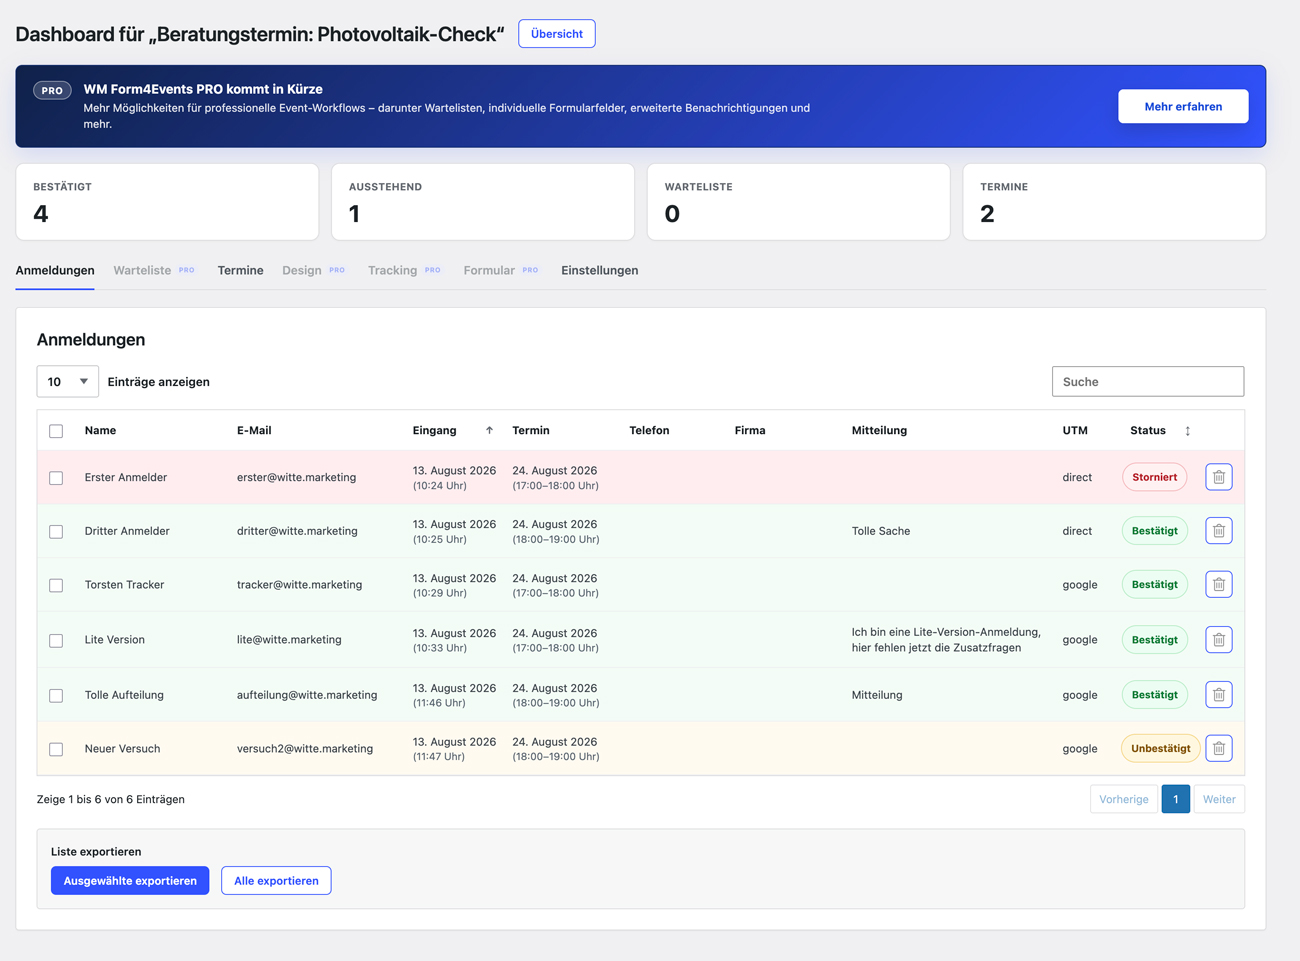This screenshot has width=1300, height=961.
Task: Open the Formular PRO tab
Action: pyautogui.click(x=501, y=270)
